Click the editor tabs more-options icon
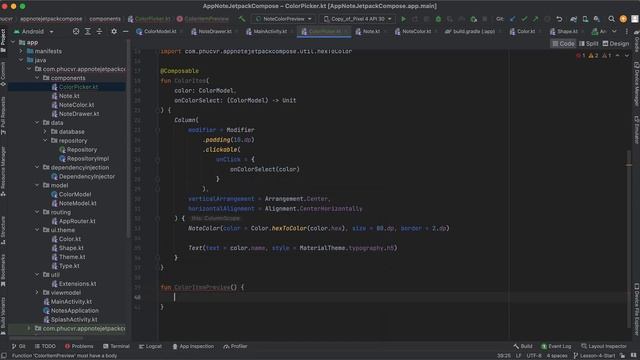 coord(627,31)
